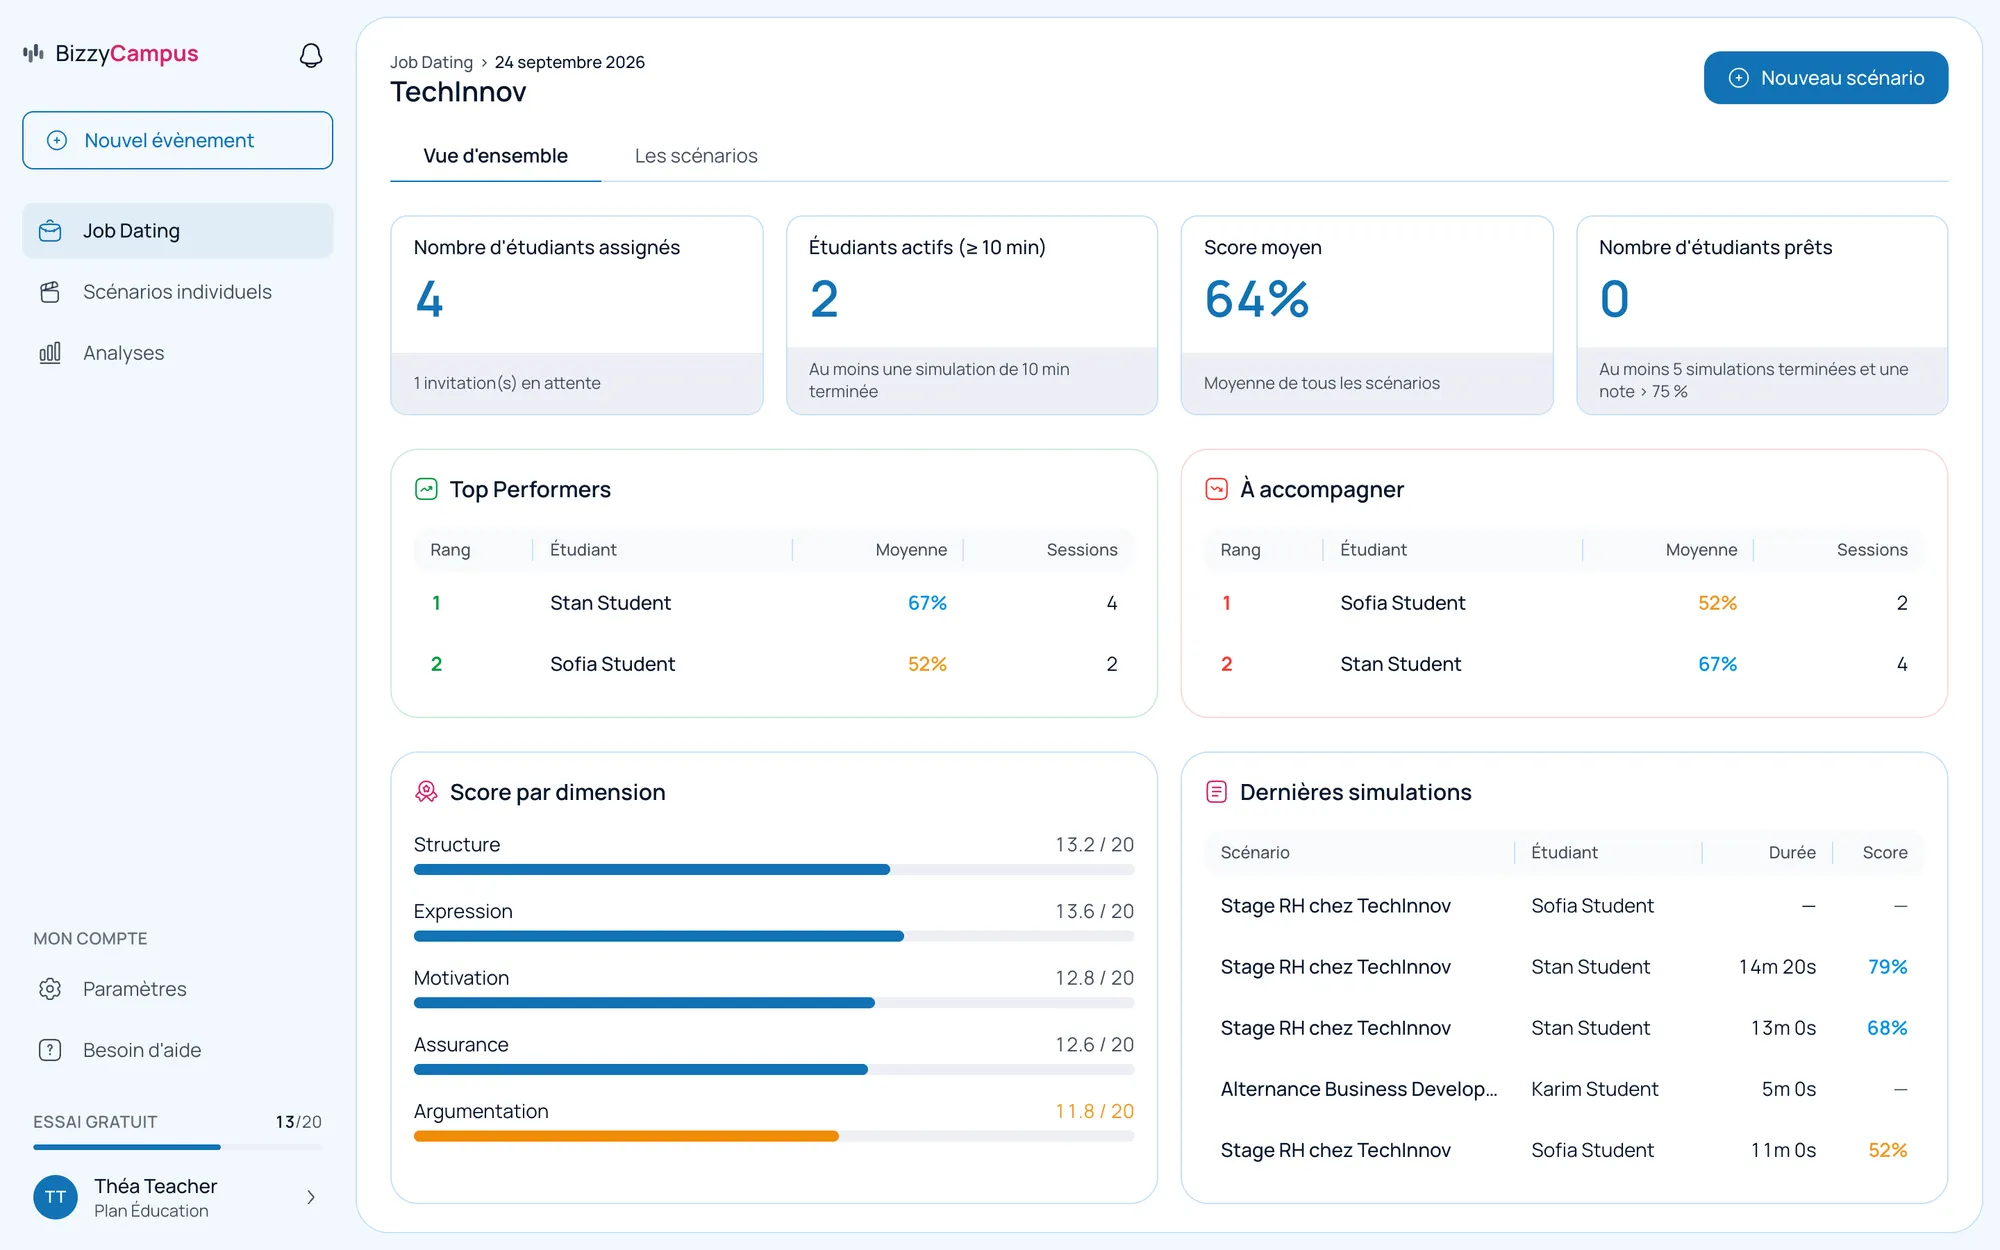
Task: Click the Nouvel évènement button
Action: coord(178,140)
